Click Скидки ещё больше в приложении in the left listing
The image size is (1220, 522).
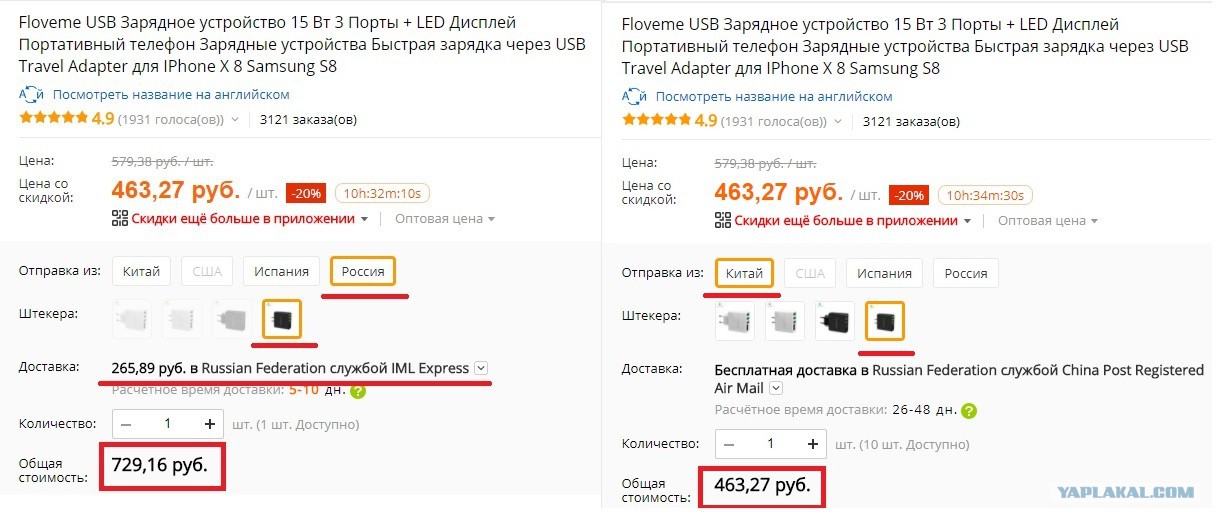tap(243, 219)
